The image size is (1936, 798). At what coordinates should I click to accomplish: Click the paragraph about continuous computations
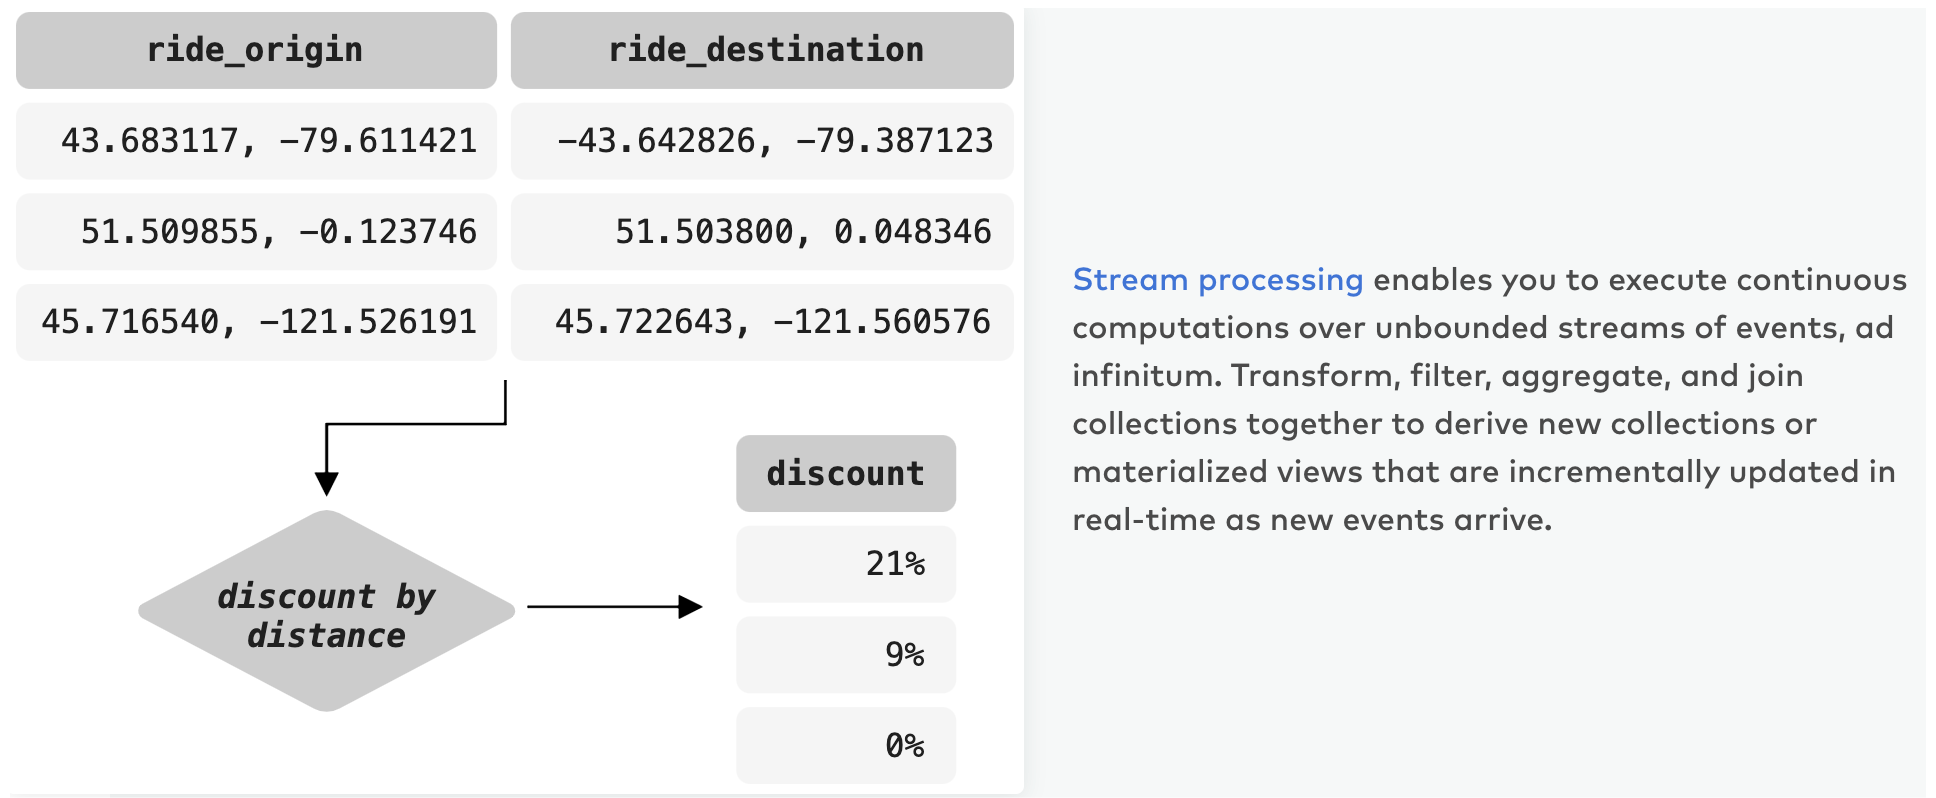point(1489,400)
